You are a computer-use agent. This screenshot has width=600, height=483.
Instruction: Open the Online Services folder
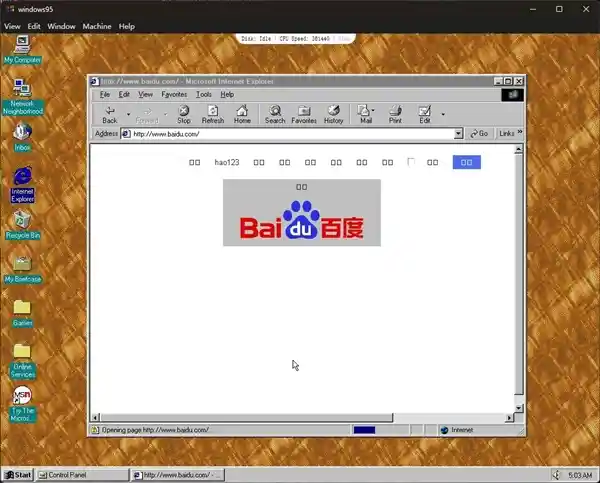(x=23, y=361)
